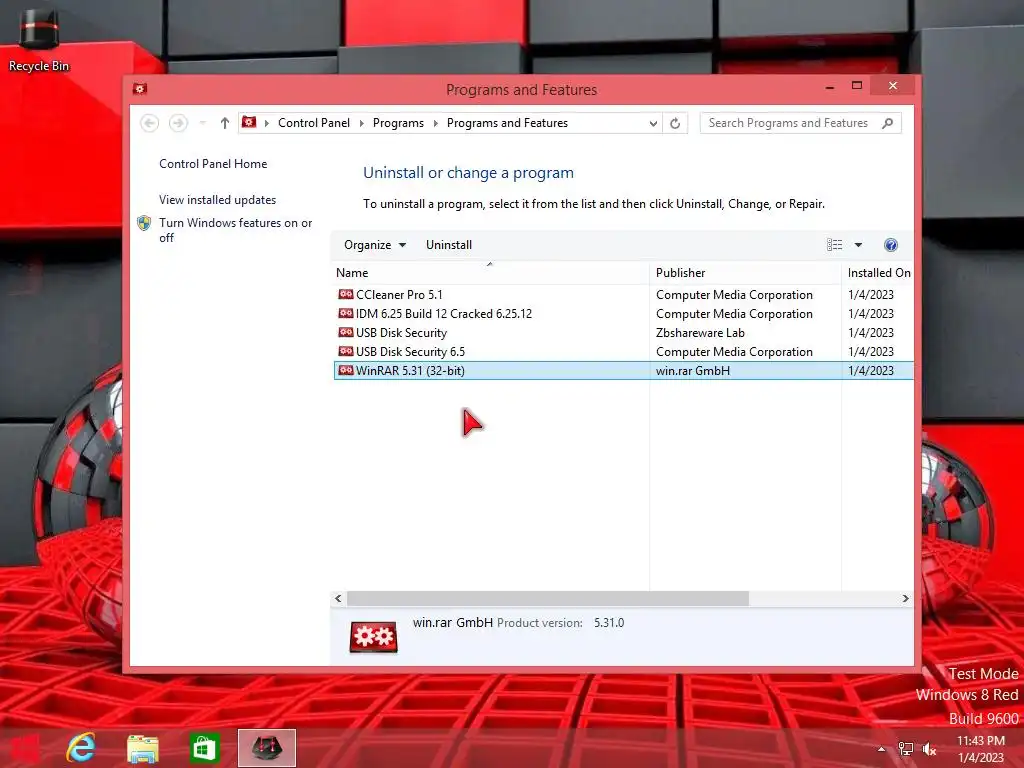Sort list by Name column

coord(490,273)
